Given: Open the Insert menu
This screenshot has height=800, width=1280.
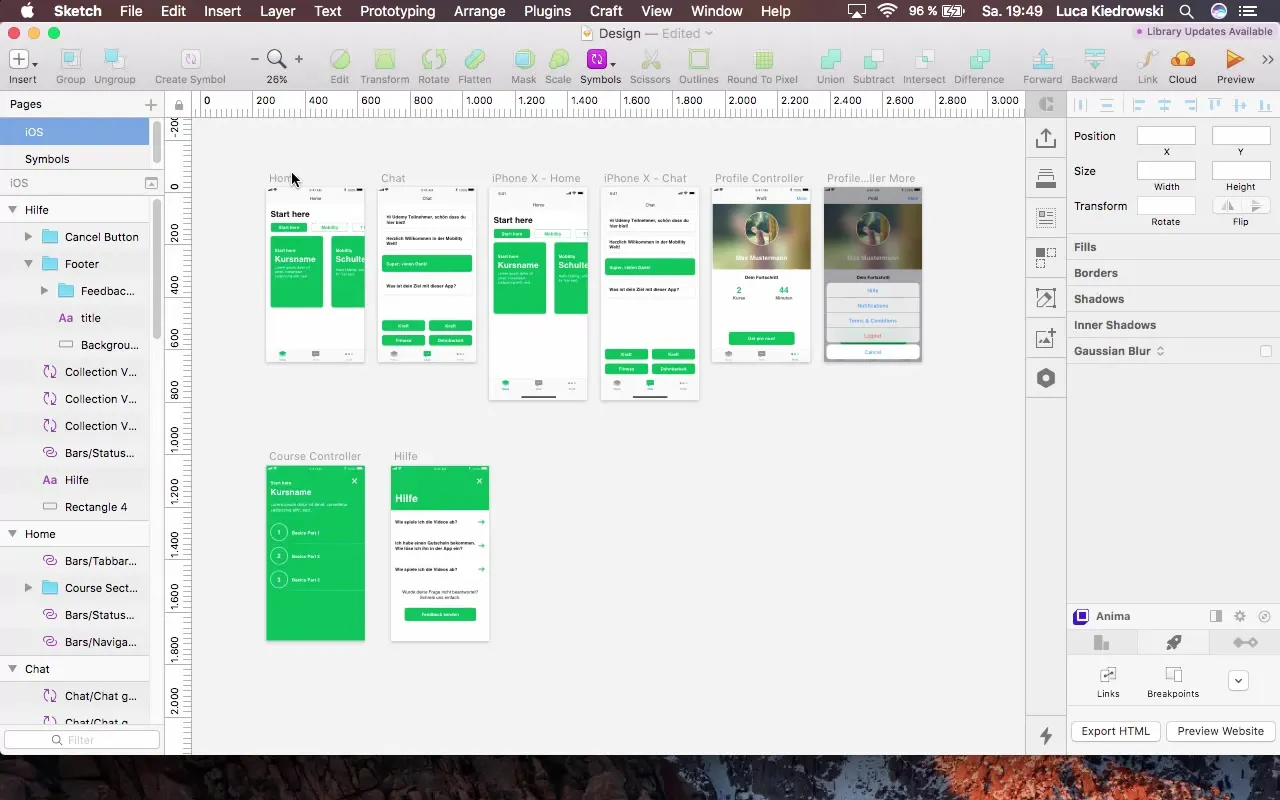Looking at the screenshot, I should [x=222, y=11].
